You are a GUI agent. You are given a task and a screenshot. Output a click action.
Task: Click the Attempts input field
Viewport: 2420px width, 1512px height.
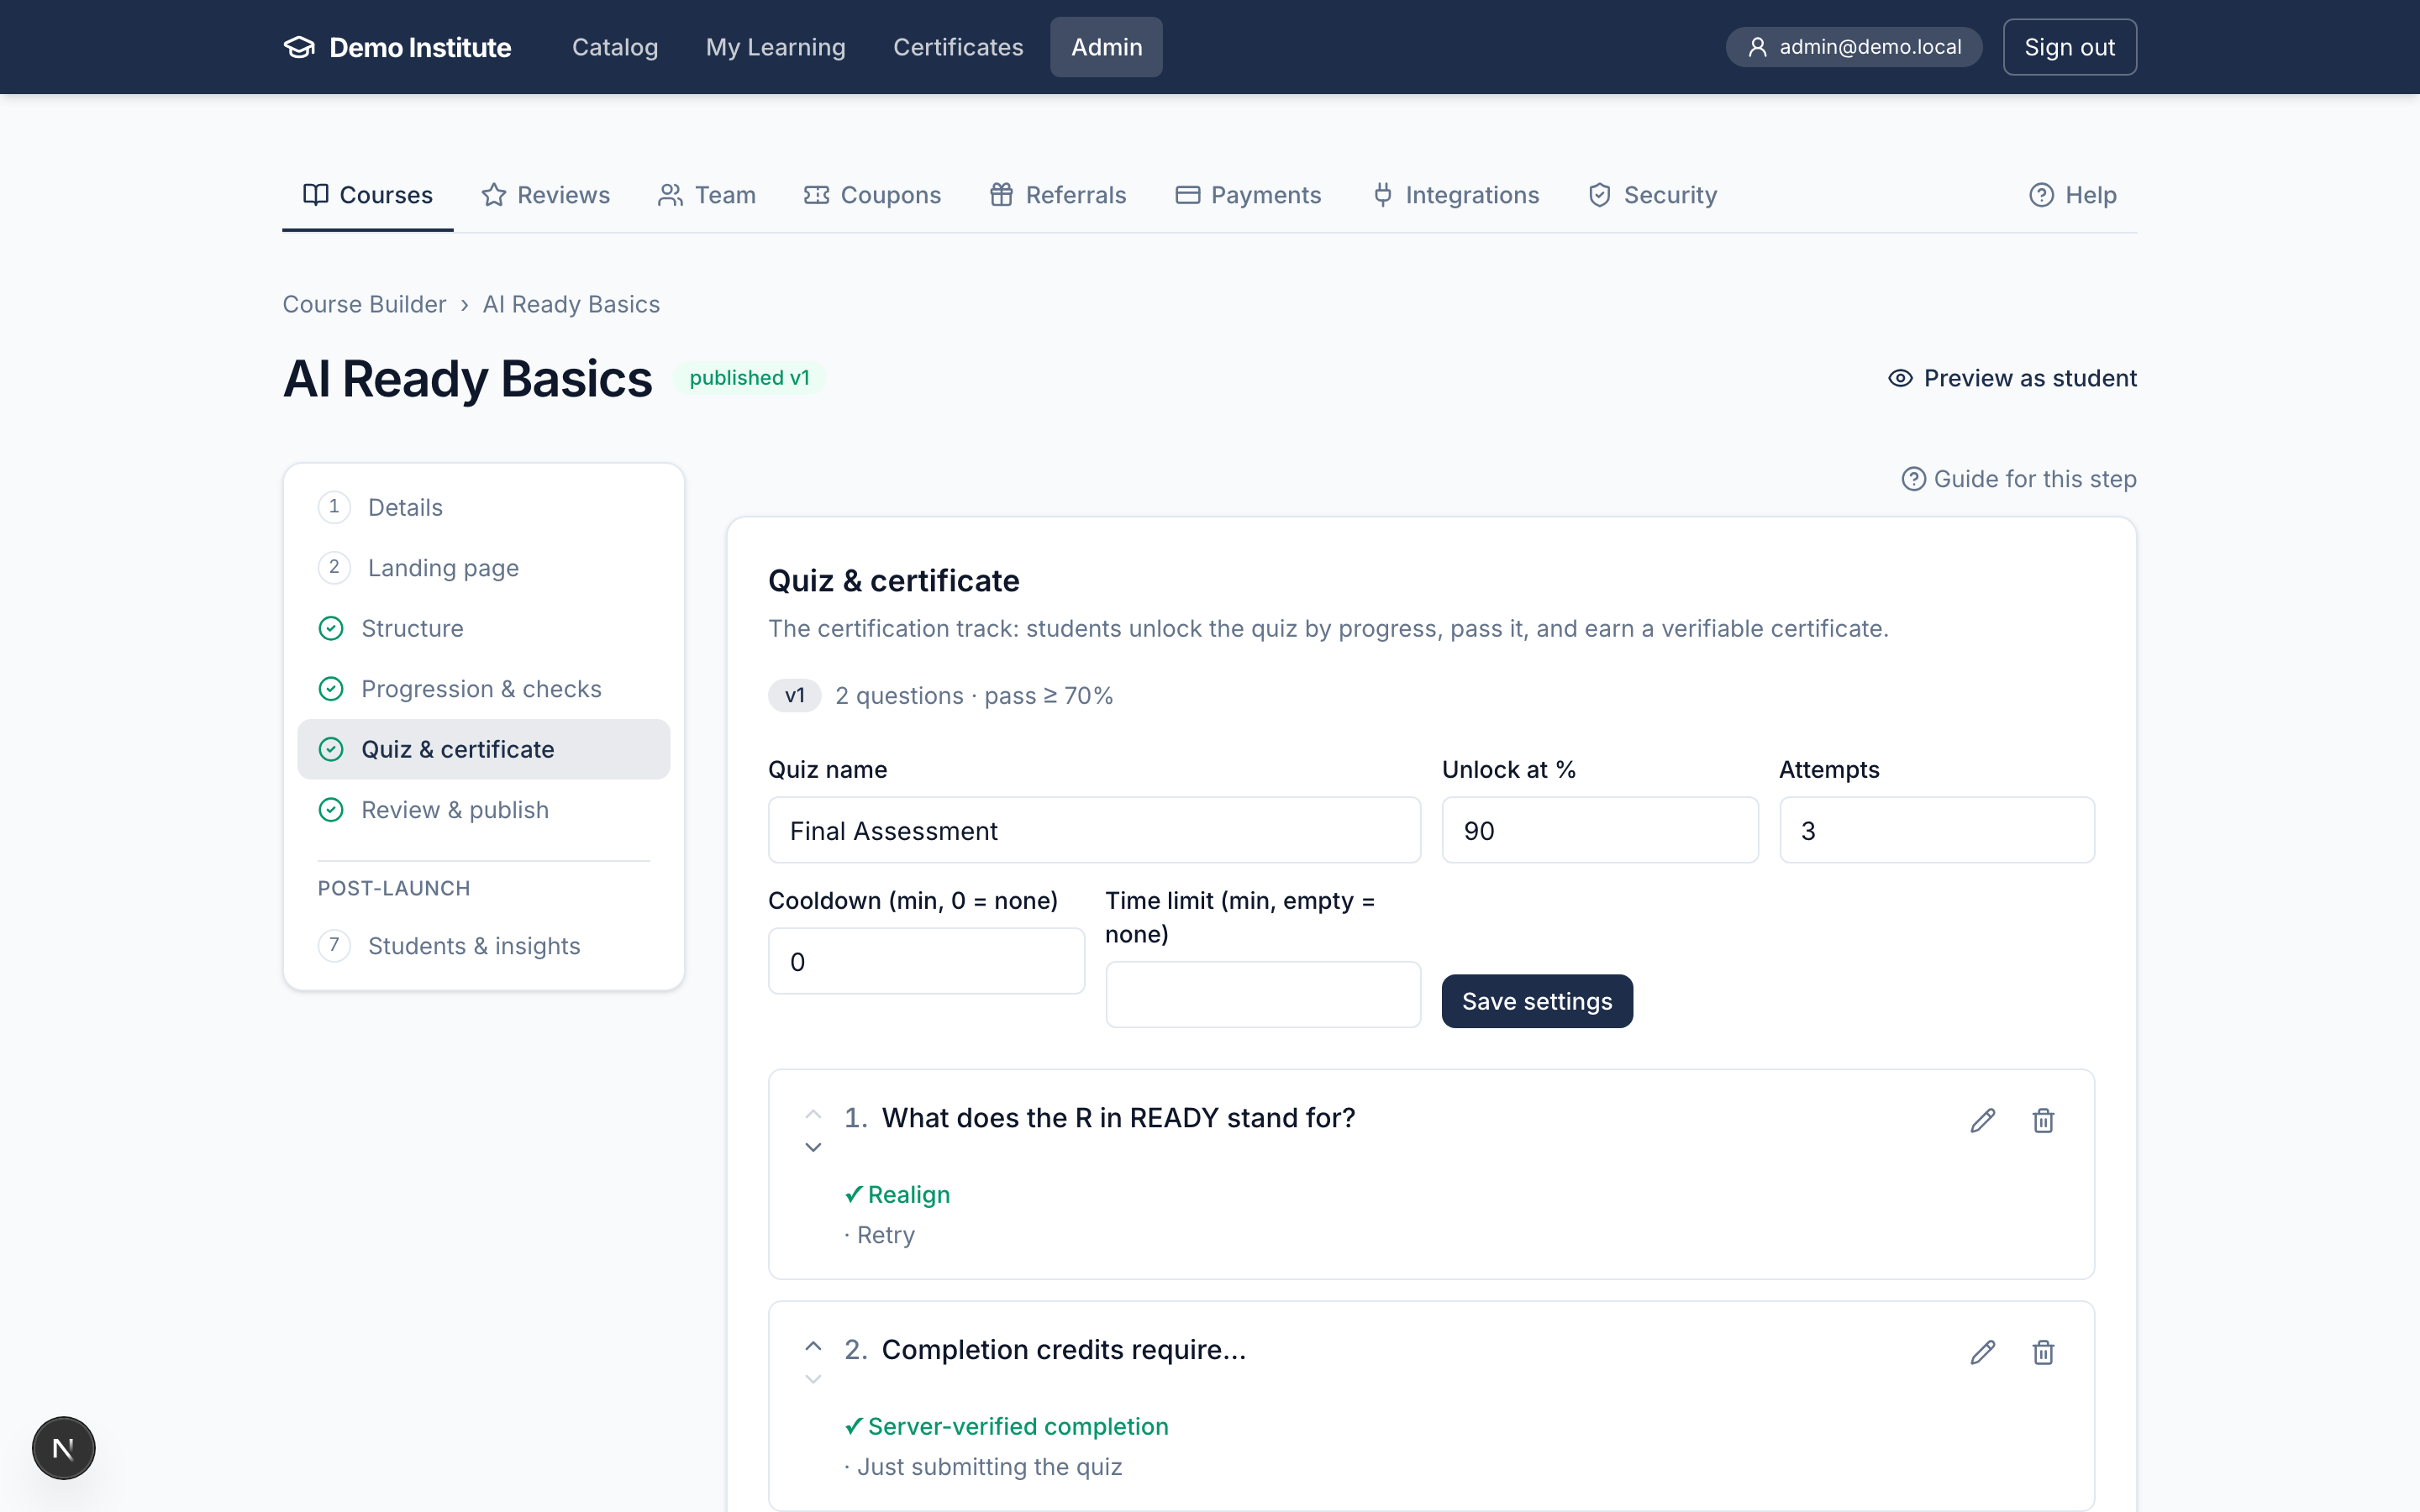[x=1937, y=830]
